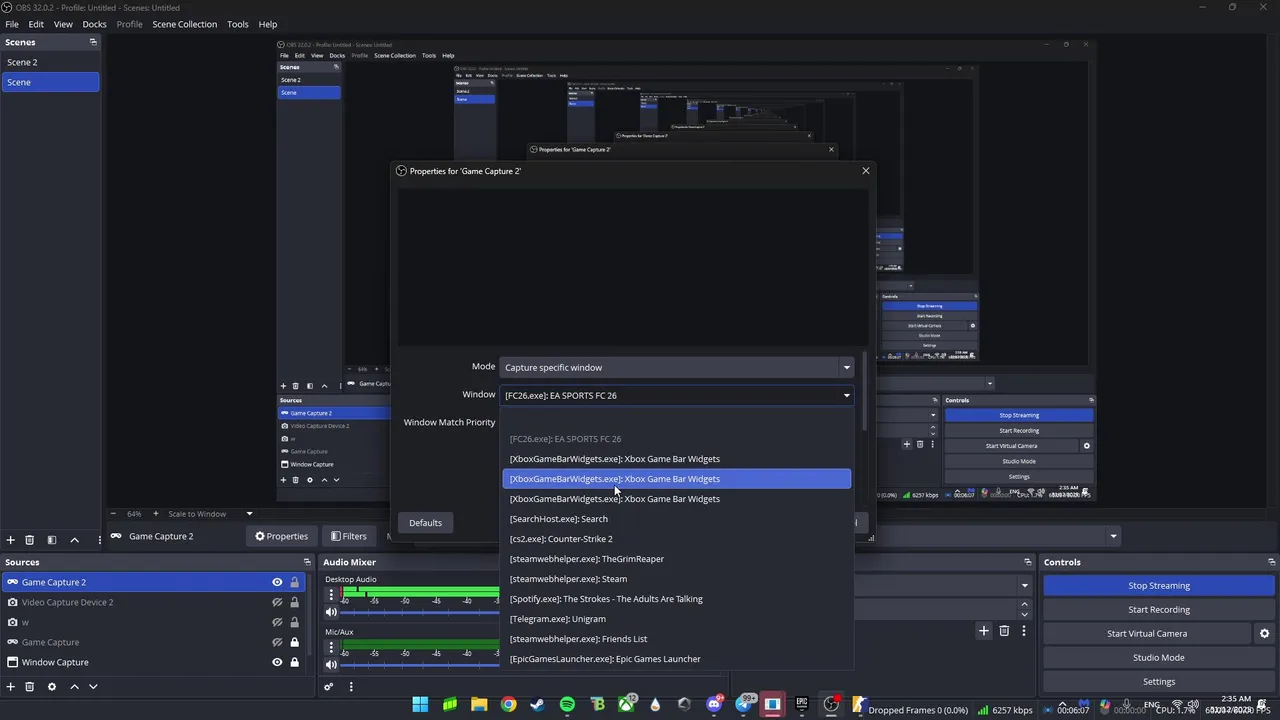Select '[cs2.exe]: Counter-Strike 2' option
Image resolution: width=1280 pixels, height=720 pixels.
pyautogui.click(x=677, y=539)
